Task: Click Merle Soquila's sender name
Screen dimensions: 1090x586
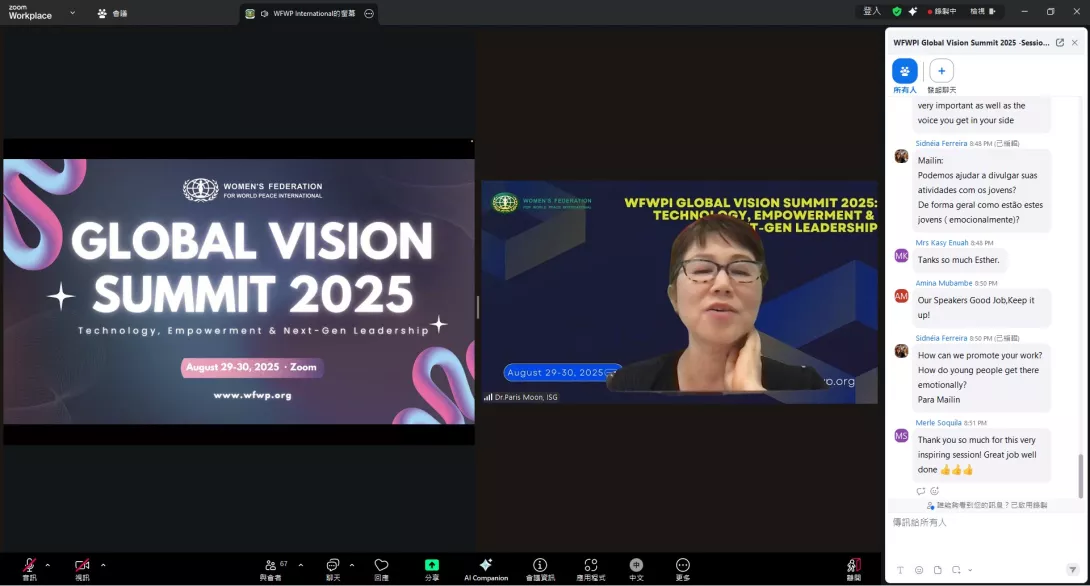Action: pyautogui.click(x=938, y=423)
